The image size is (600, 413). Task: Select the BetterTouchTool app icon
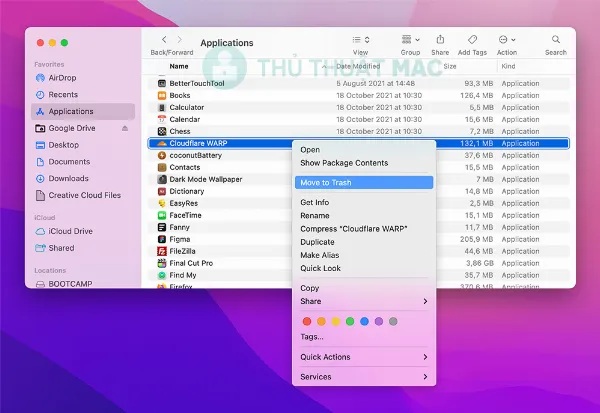click(x=162, y=83)
